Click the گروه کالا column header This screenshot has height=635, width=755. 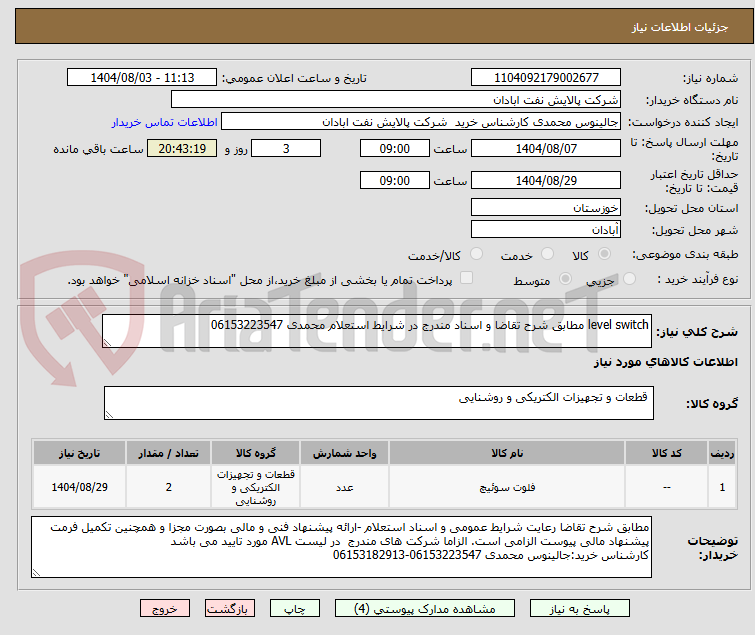point(255,453)
